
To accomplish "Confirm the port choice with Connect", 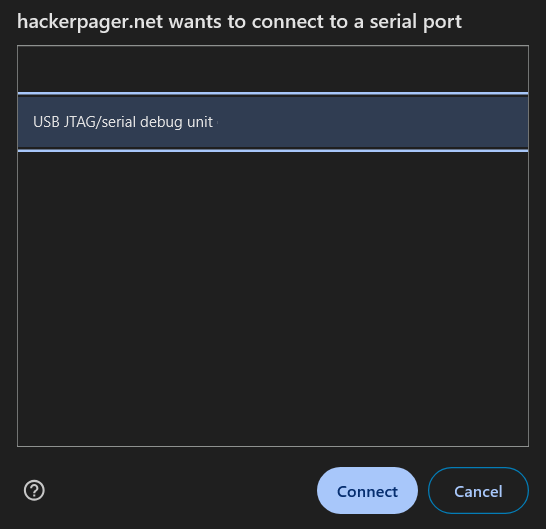I will (367, 490).
